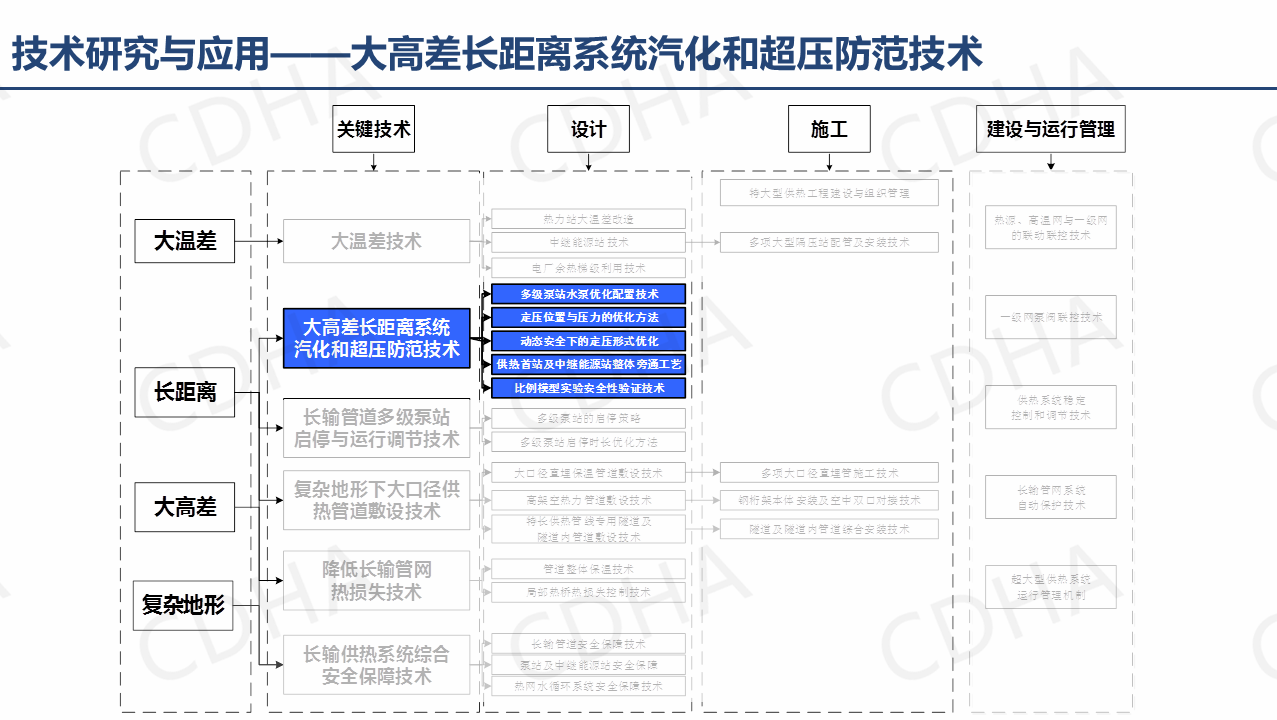Image resolution: width=1277 pixels, height=720 pixels.
Task: Click the 长距离 box
Action: [185, 392]
